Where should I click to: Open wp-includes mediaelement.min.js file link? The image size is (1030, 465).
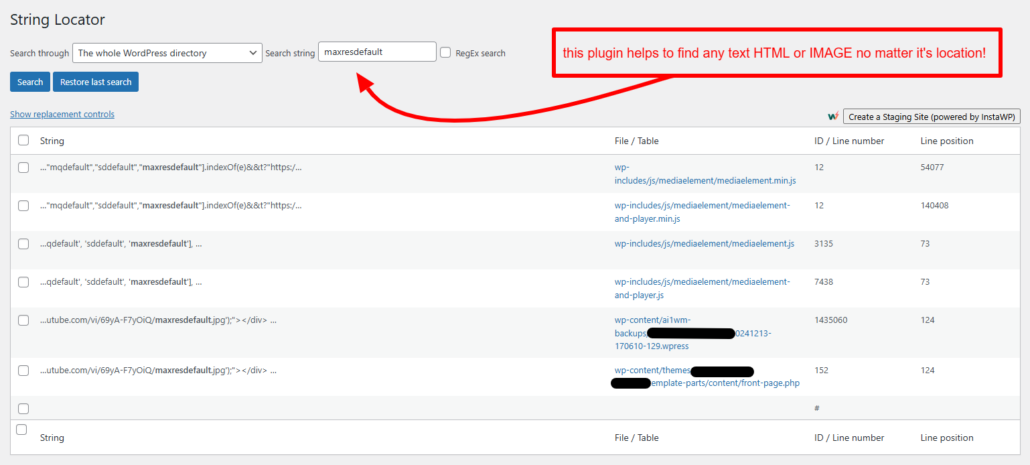point(705,173)
